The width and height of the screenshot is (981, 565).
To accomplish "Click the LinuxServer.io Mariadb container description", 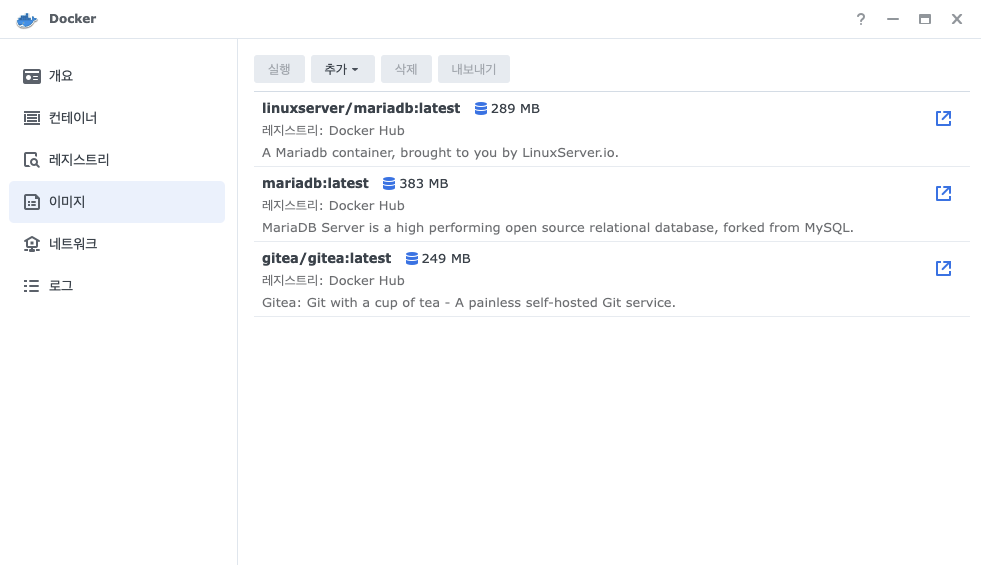I will click(x=440, y=153).
